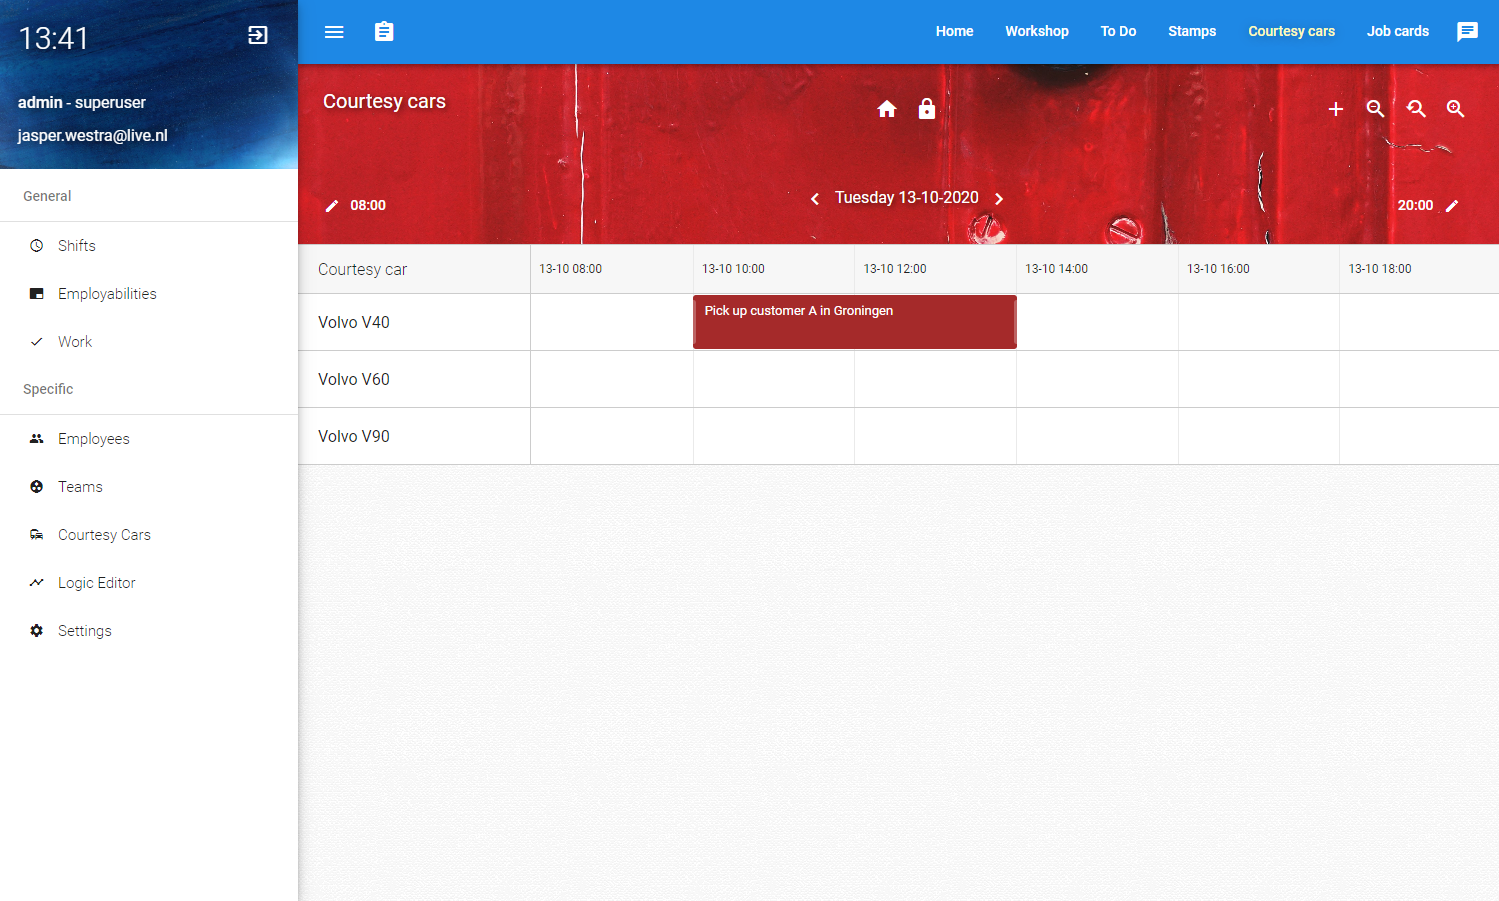Viewport: 1499px width, 901px height.
Task: Switch to the To Do tab
Action: 1118,31
